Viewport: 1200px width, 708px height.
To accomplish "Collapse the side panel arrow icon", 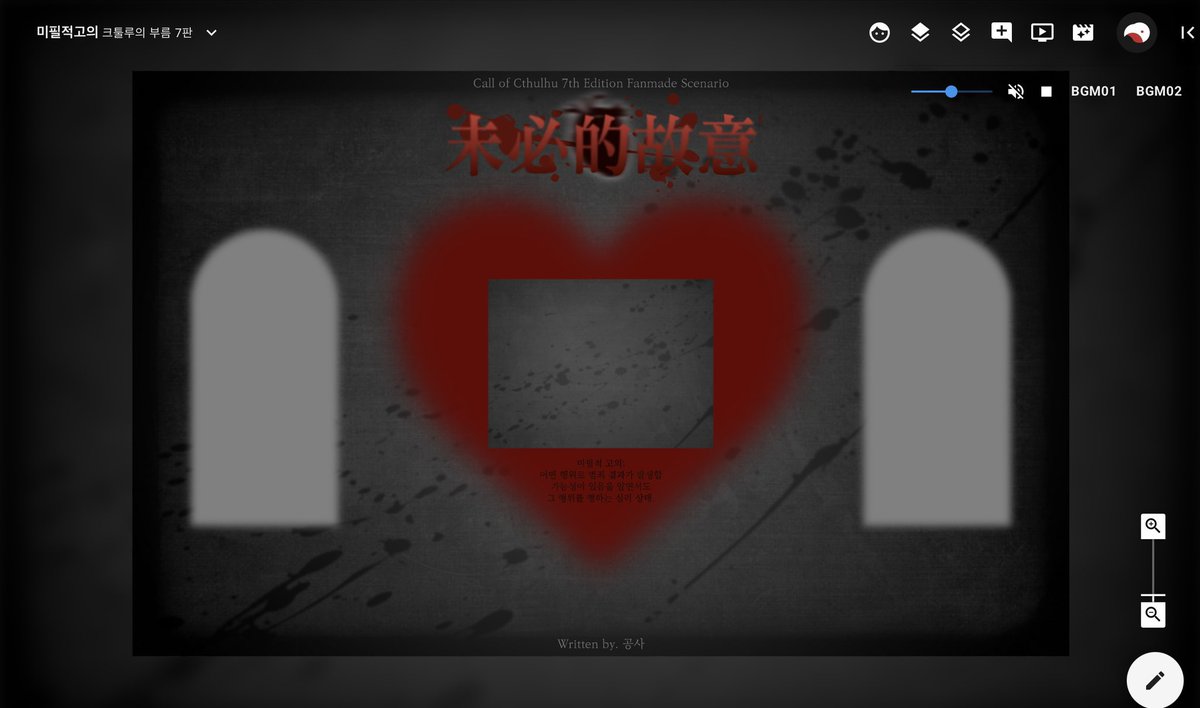I will pyautogui.click(x=1188, y=32).
